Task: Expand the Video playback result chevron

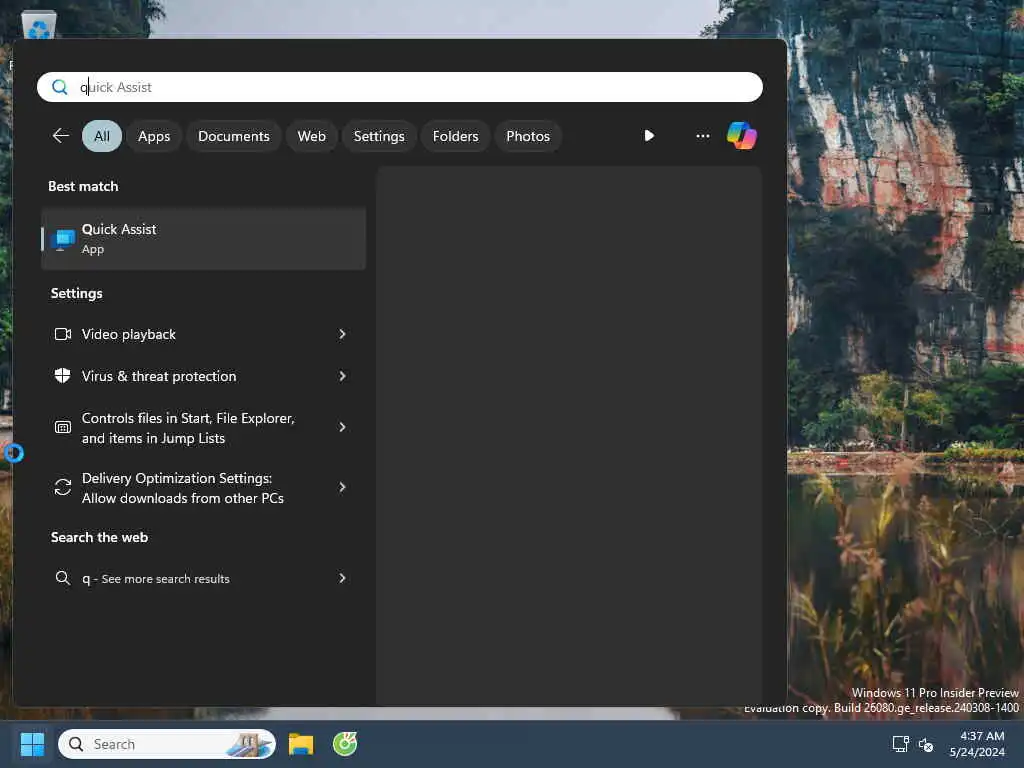Action: [x=342, y=334]
